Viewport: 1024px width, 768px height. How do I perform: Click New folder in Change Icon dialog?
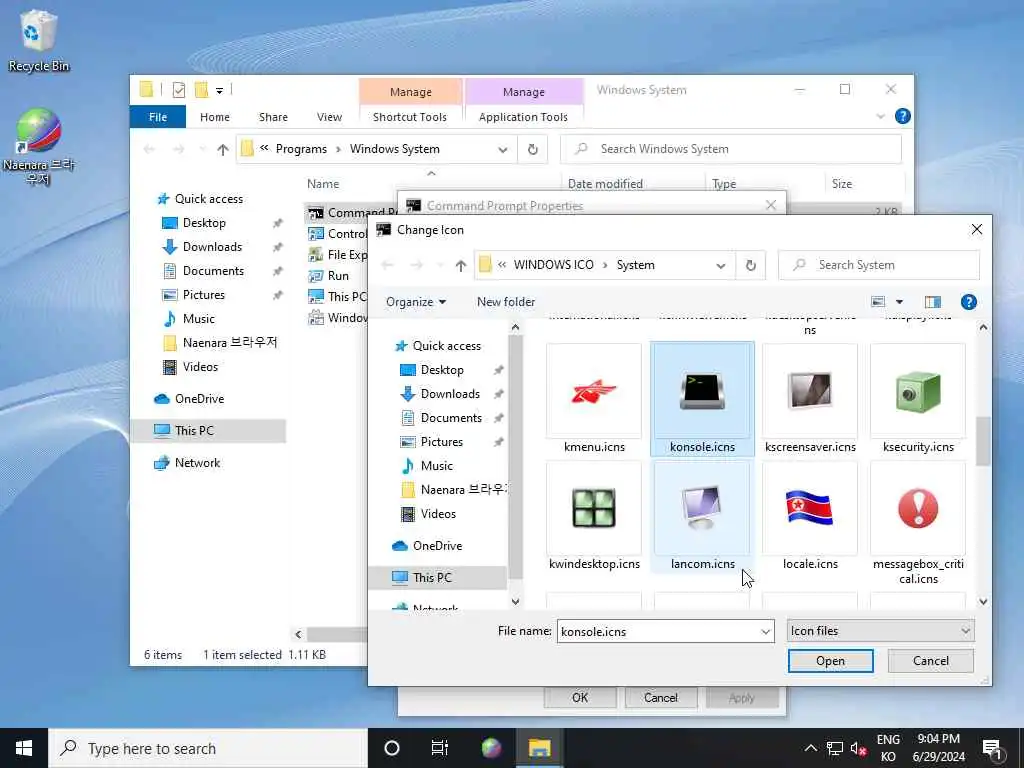click(505, 302)
